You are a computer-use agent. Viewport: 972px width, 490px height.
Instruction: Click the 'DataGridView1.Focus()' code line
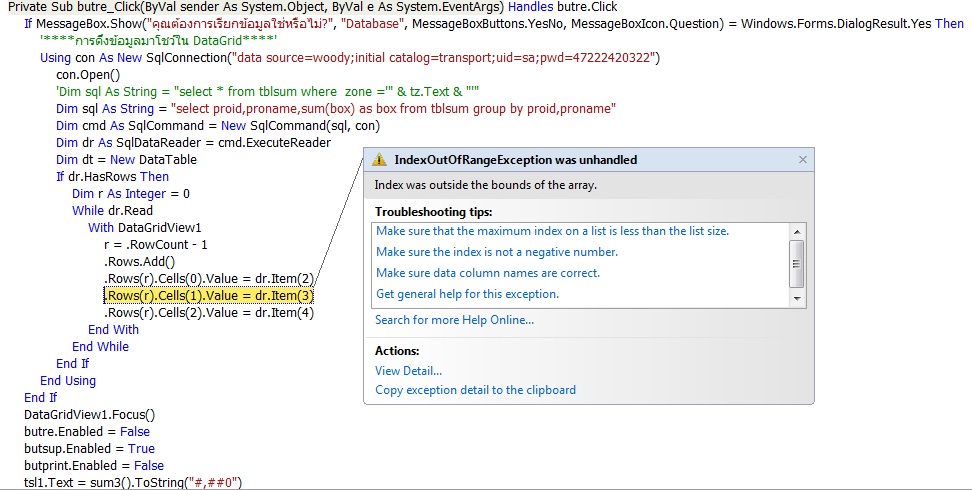click(x=90, y=415)
